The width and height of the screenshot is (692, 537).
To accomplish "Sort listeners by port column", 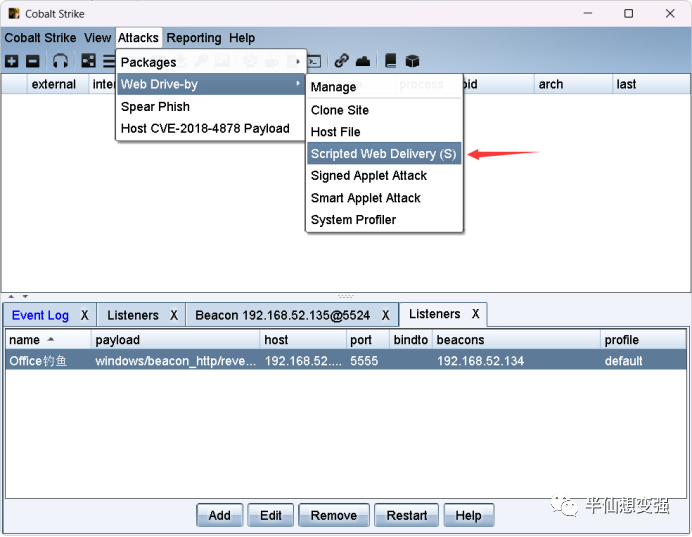I will click(368, 340).
